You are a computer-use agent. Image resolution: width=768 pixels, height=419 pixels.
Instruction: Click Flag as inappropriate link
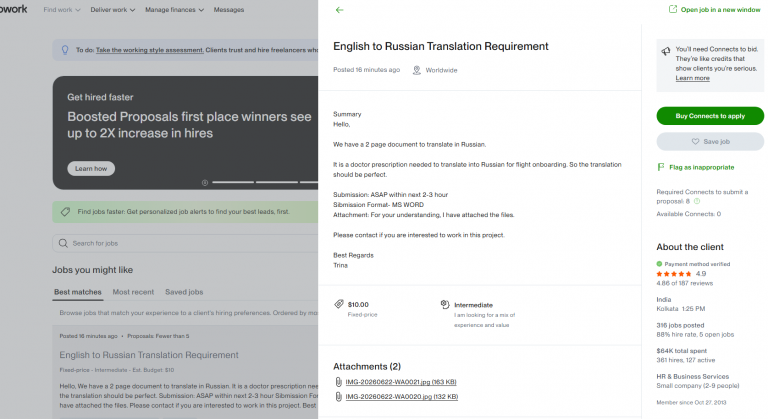702,167
